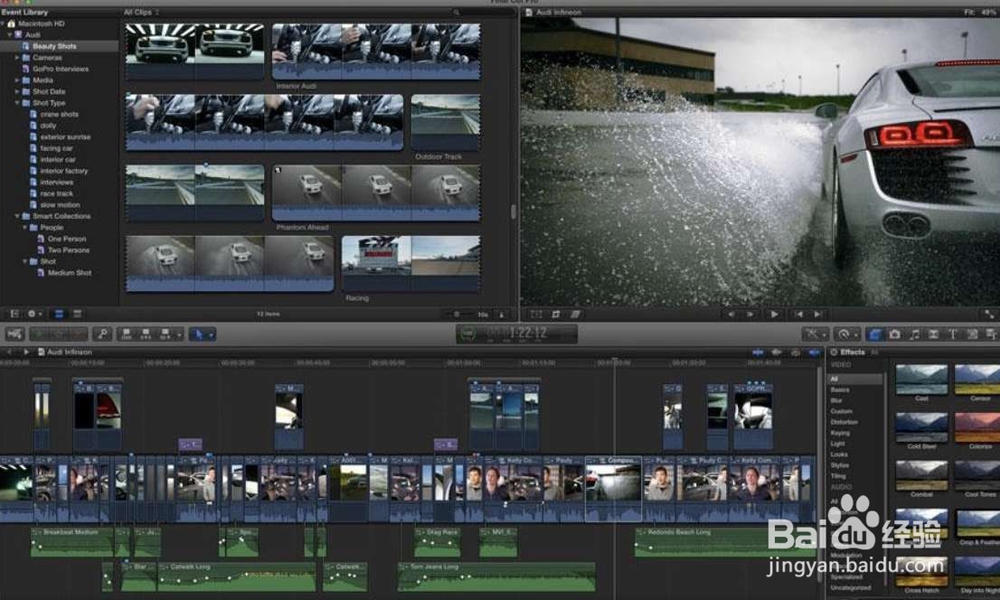1000x600 pixels.
Task: Click the append clip edit button
Action: click(165, 333)
